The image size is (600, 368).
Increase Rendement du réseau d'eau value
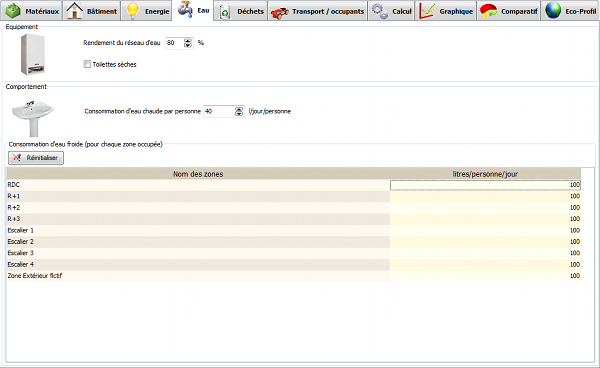tap(188, 41)
